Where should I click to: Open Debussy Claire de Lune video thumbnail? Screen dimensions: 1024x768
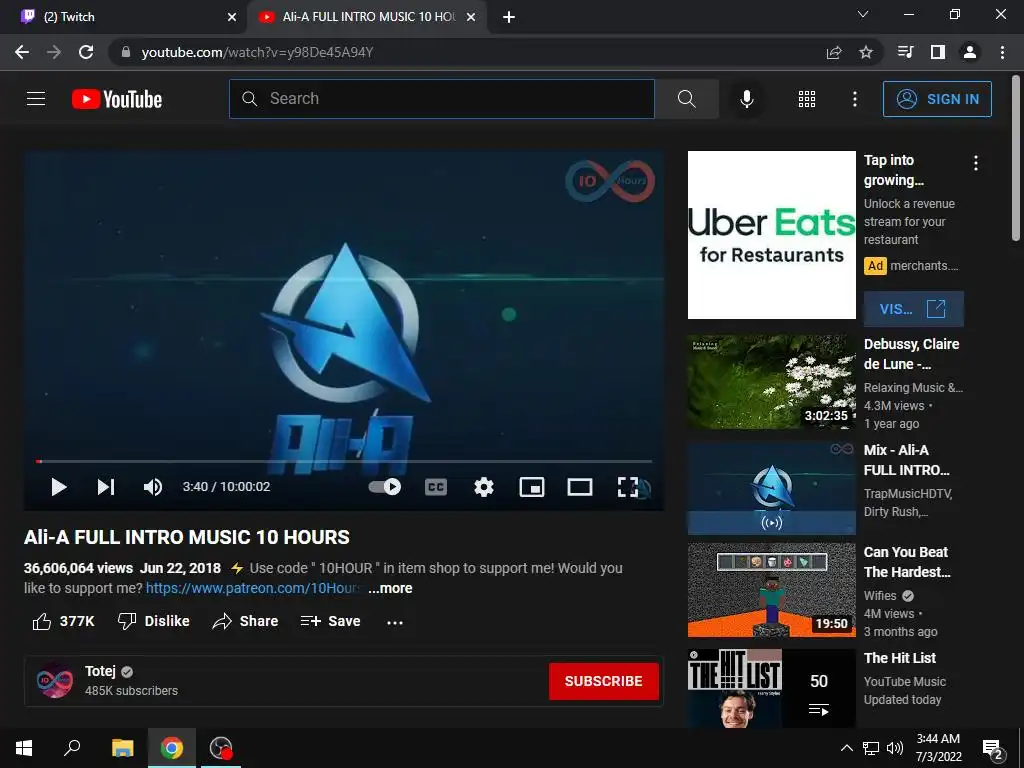771,382
